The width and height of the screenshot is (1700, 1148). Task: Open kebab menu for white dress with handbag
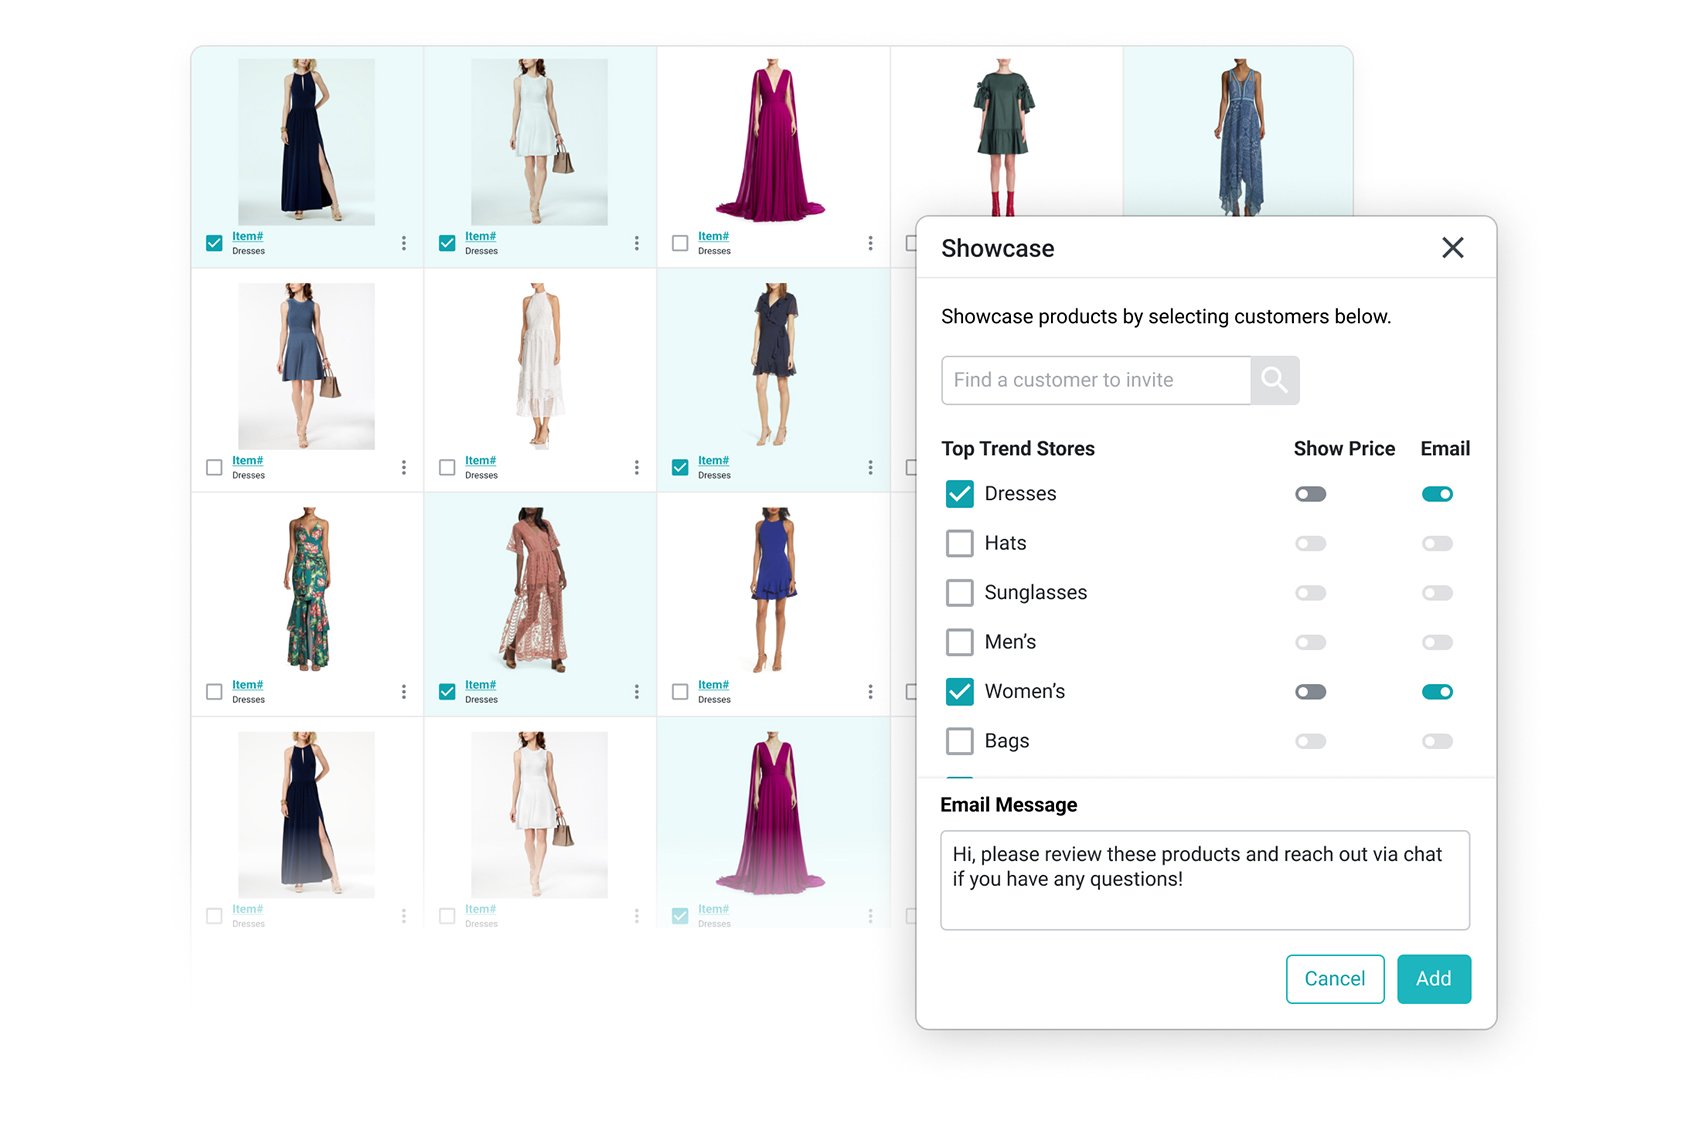pos(637,243)
